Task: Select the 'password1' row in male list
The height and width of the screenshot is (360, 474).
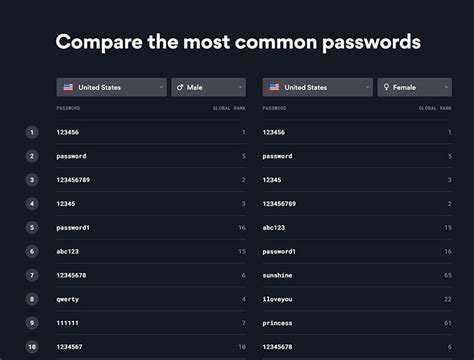Action: point(151,228)
